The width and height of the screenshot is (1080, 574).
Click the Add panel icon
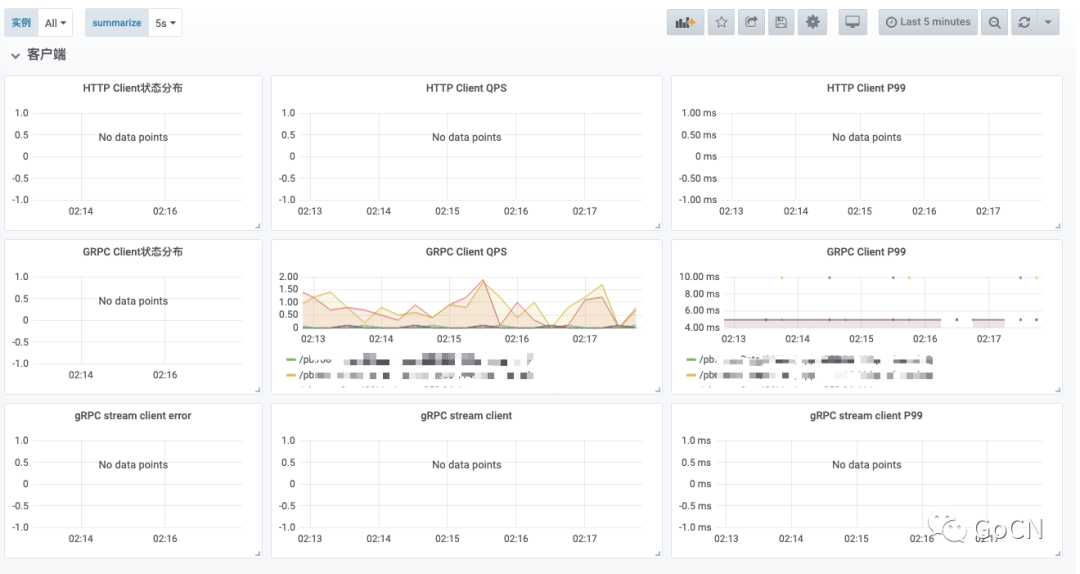[685, 22]
